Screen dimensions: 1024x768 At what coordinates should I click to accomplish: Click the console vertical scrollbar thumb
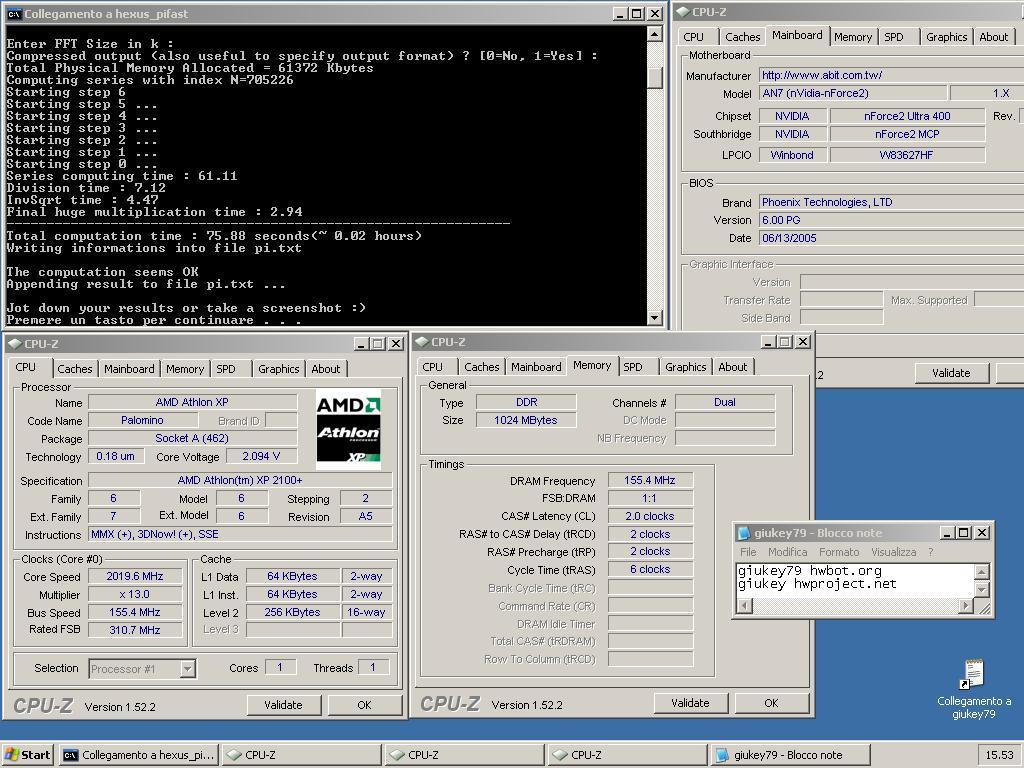pyautogui.click(x=654, y=78)
